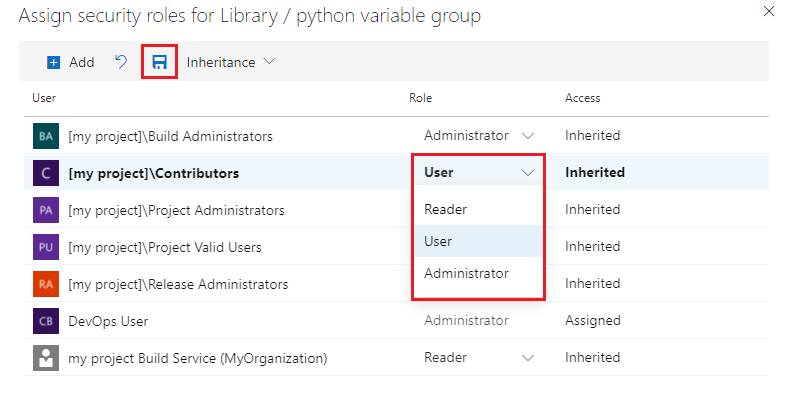The image size is (791, 400).
Task: Click the Add button label
Action: [x=81, y=62]
